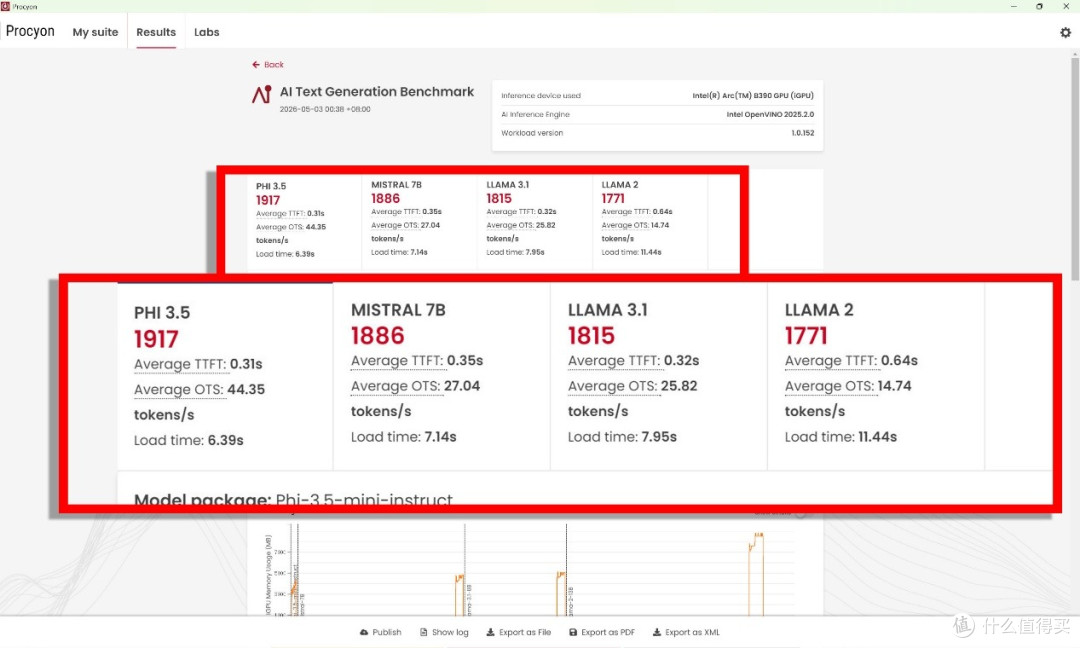The height and width of the screenshot is (648, 1080).
Task: Click the 1.0.152 version value
Action: pos(802,133)
